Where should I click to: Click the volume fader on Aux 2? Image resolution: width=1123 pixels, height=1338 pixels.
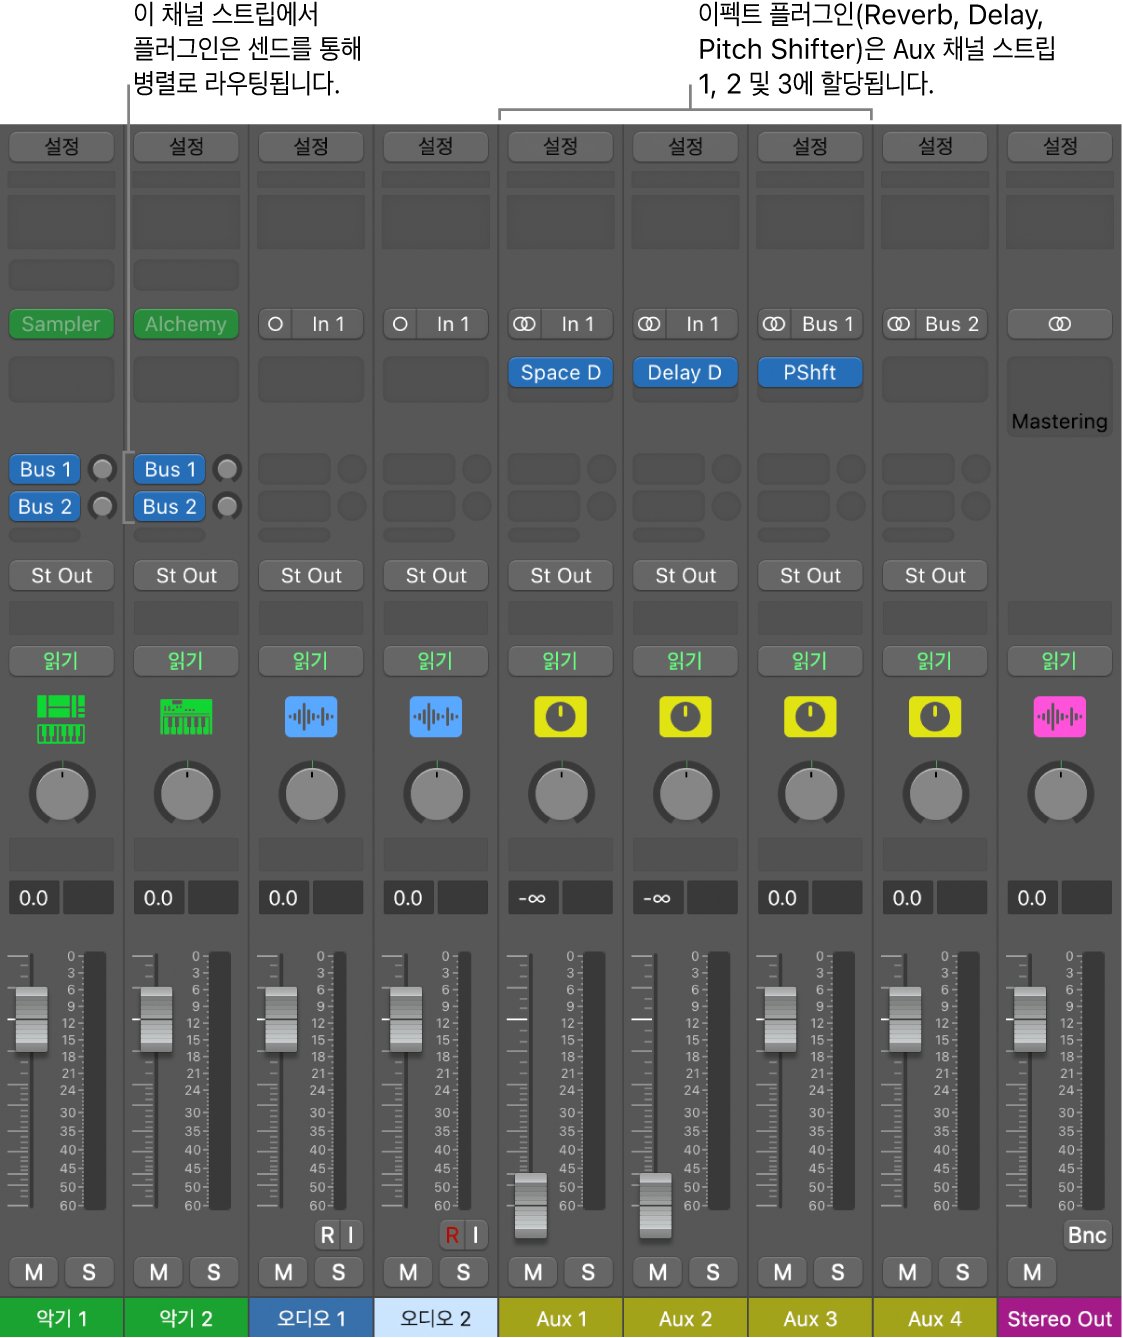point(656,1203)
